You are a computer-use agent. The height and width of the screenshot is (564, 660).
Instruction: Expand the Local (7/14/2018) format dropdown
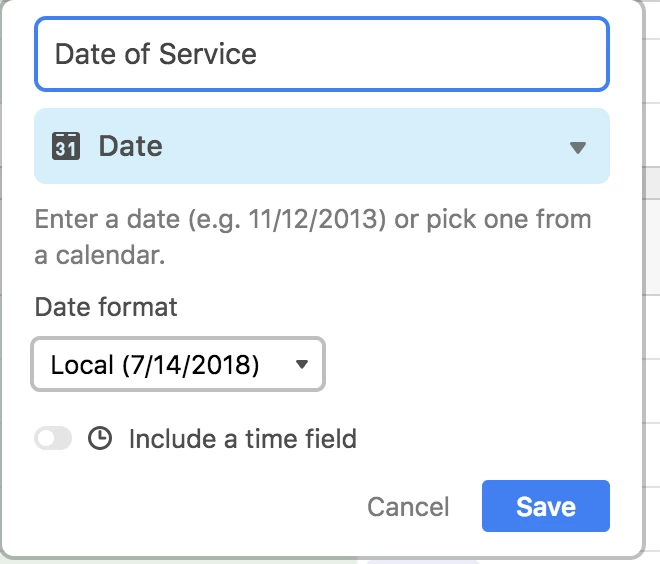coord(178,365)
